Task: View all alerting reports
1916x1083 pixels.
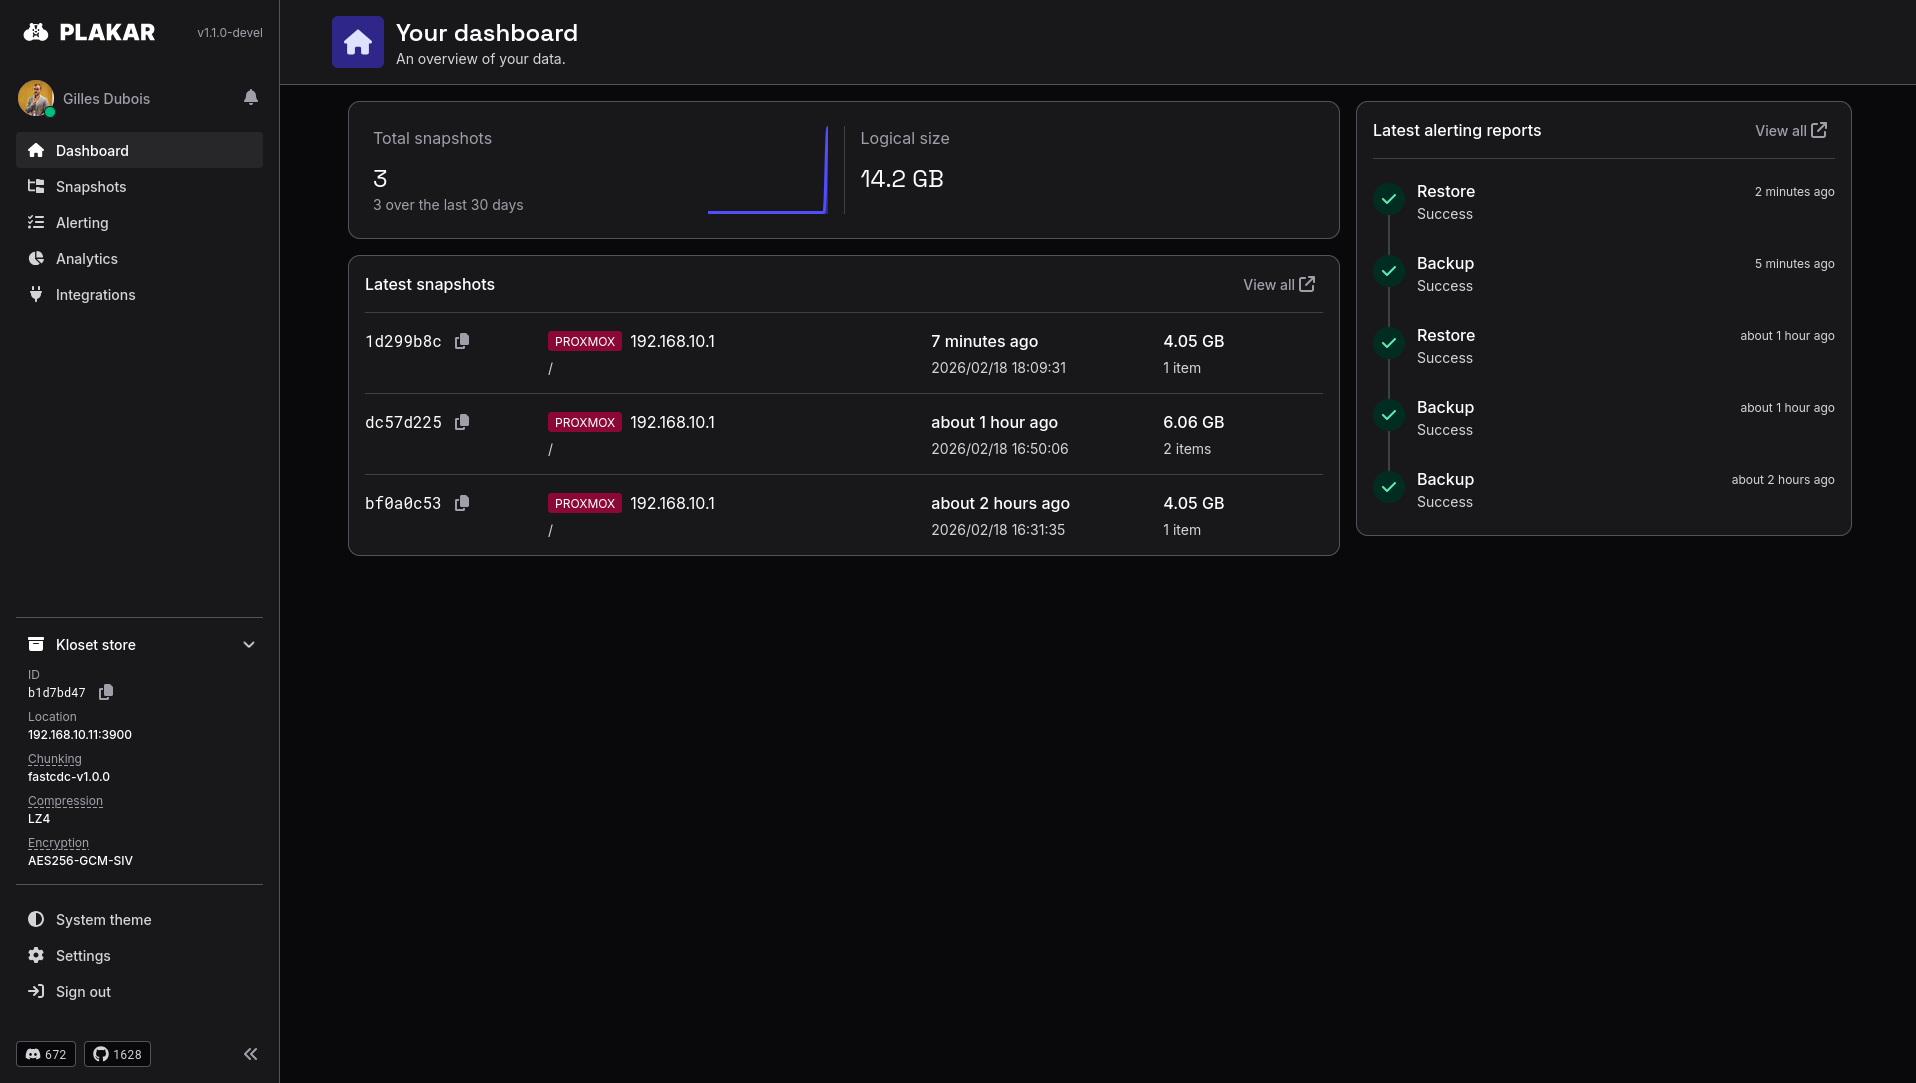Action: [x=1790, y=131]
